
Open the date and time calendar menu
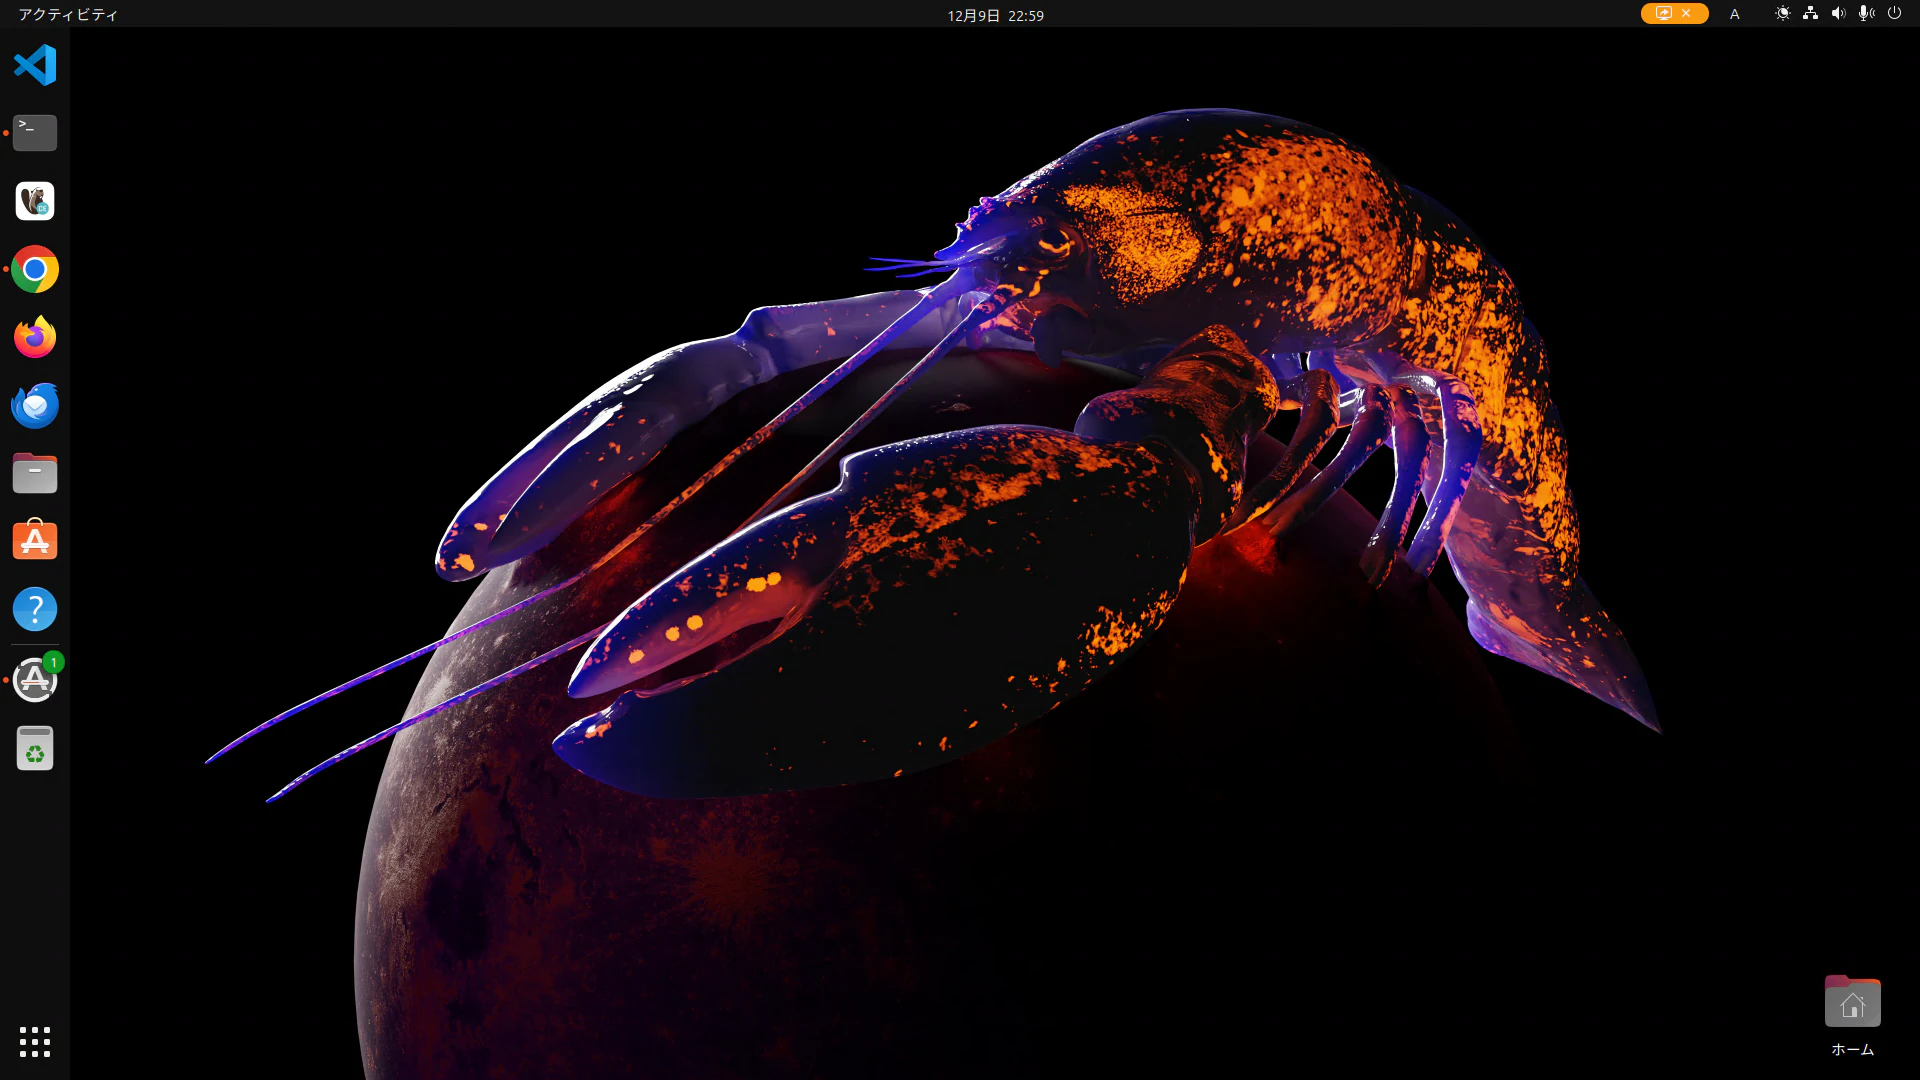[995, 15]
